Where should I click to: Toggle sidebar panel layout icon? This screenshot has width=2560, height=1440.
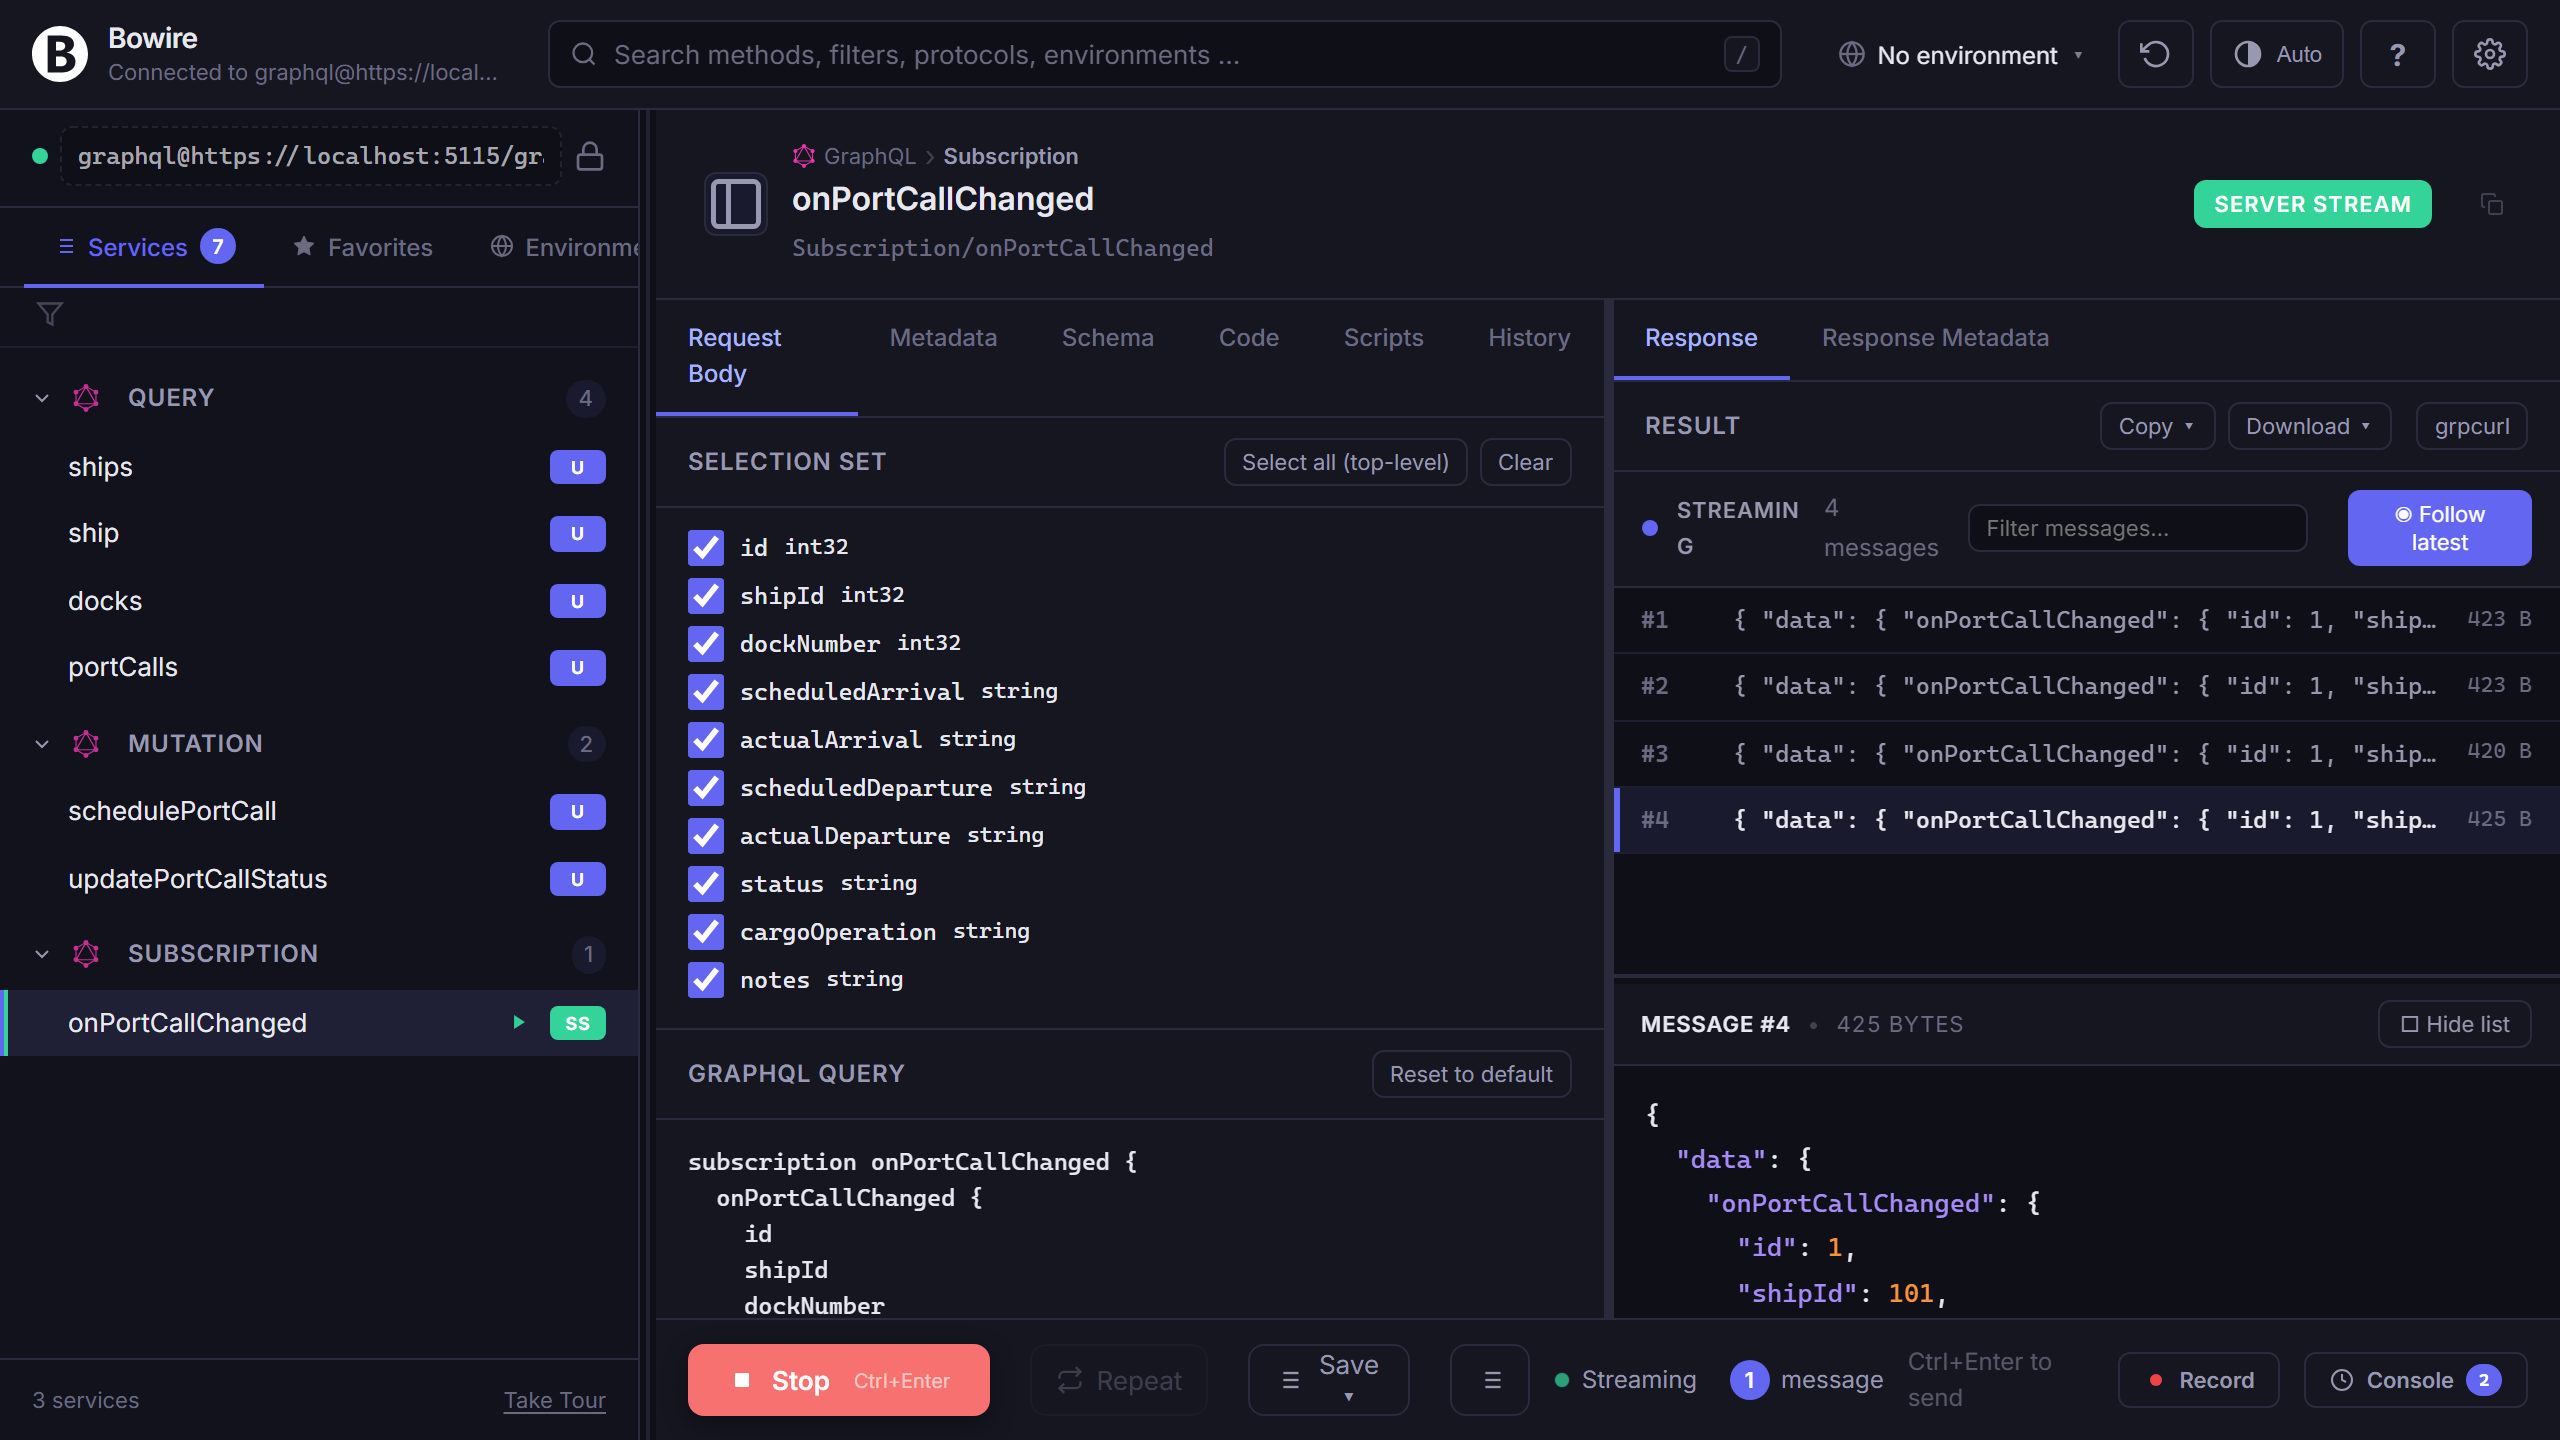coord(736,204)
